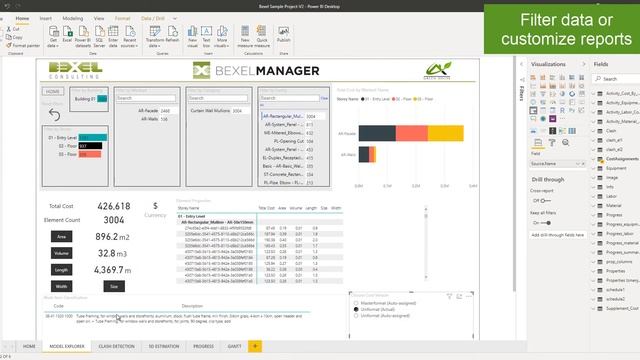The image size is (640, 360).
Task: Click the SQL Server ribbon icon
Action: pos(99,37)
